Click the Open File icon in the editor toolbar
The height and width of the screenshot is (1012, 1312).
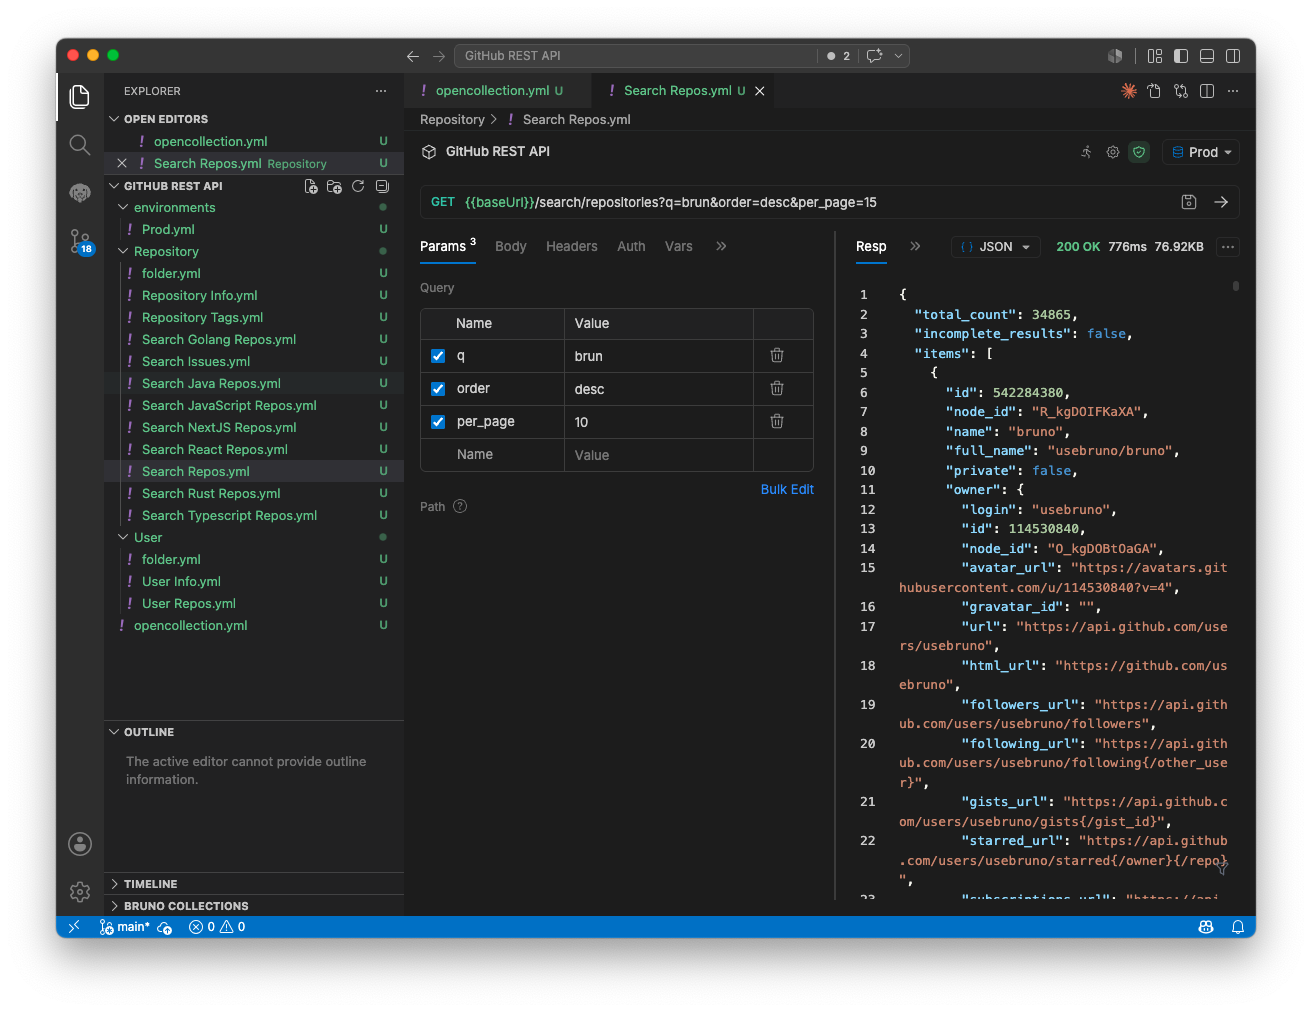(x=1154, y=91)
